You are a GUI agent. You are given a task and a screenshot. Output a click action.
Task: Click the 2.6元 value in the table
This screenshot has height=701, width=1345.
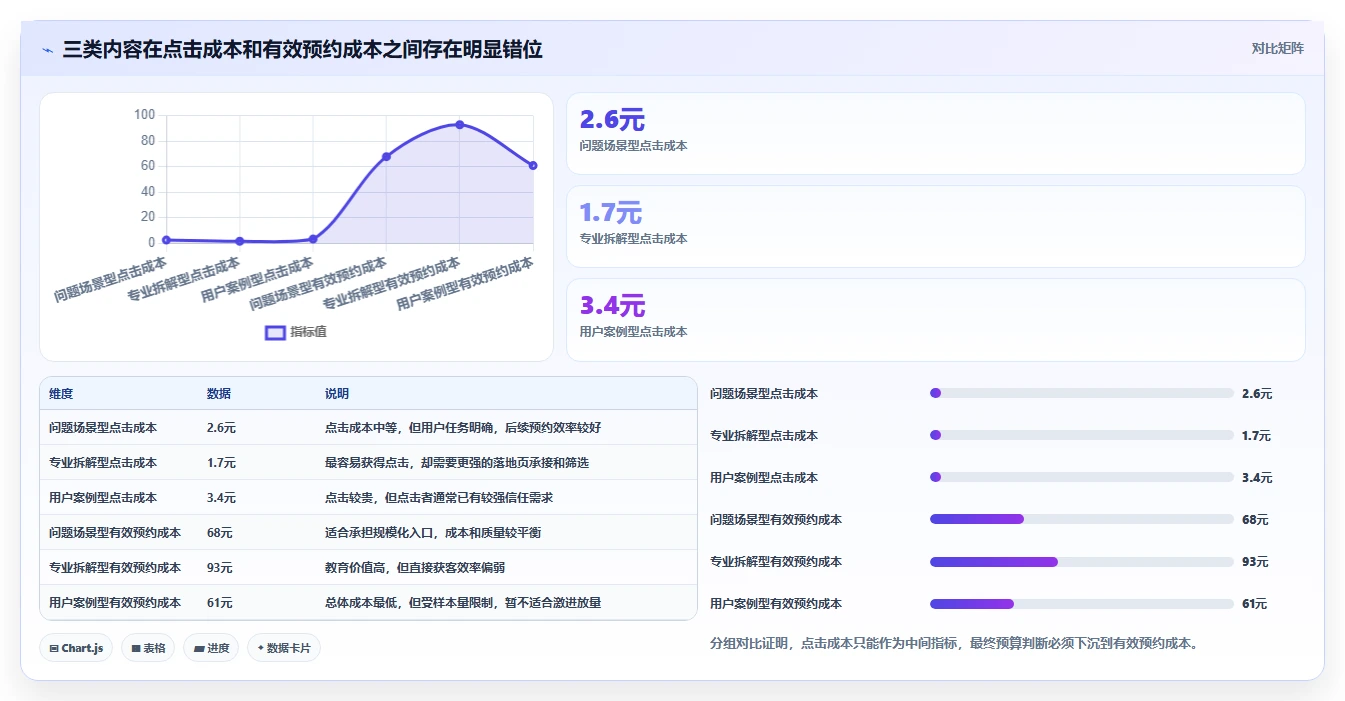click(222, 428)
